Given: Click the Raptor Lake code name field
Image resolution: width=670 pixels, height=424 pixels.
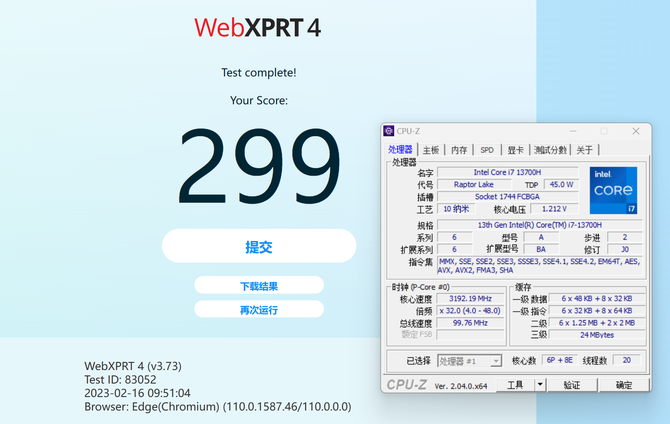Looking at the screenshot, I should pos(474,184).
